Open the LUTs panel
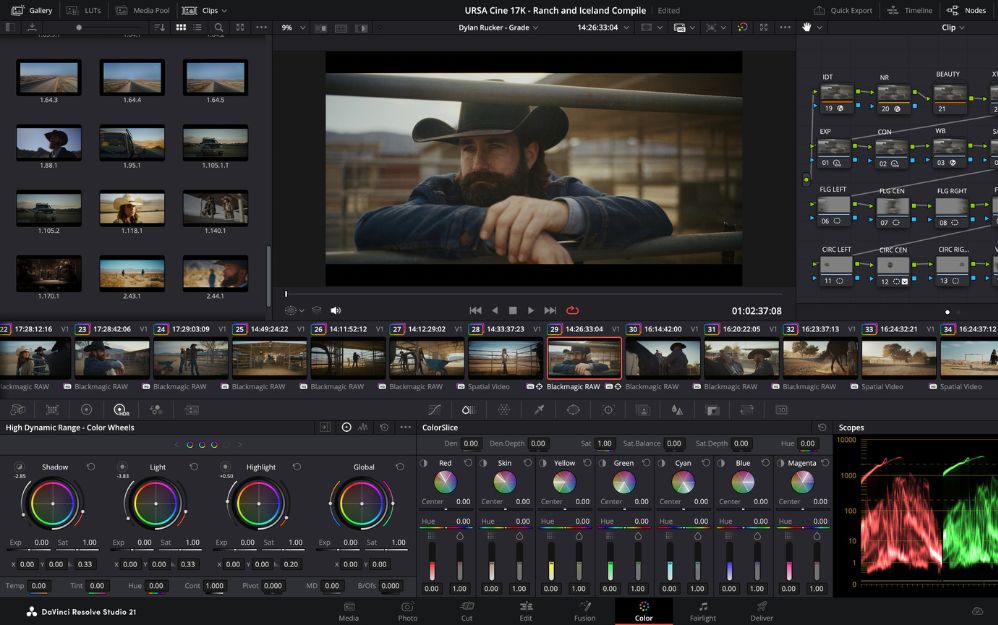This screenshot has height=625, width=998. 84,10
